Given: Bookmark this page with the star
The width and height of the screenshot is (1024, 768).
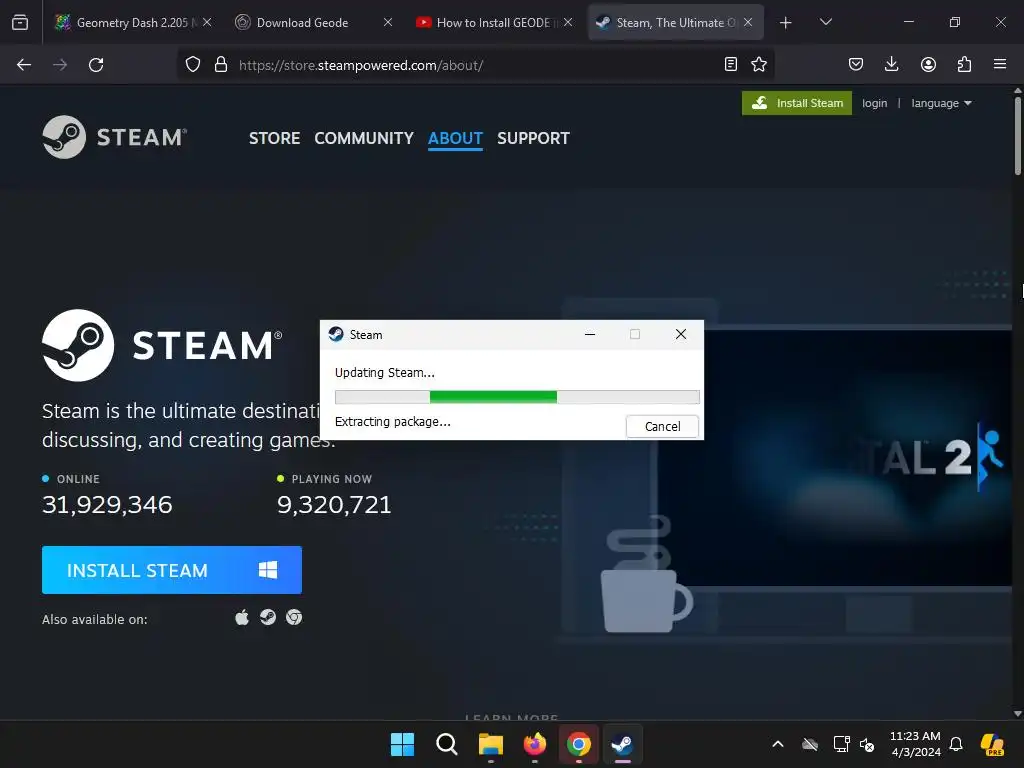Looking at the screenshot, I should pos(759,64).
